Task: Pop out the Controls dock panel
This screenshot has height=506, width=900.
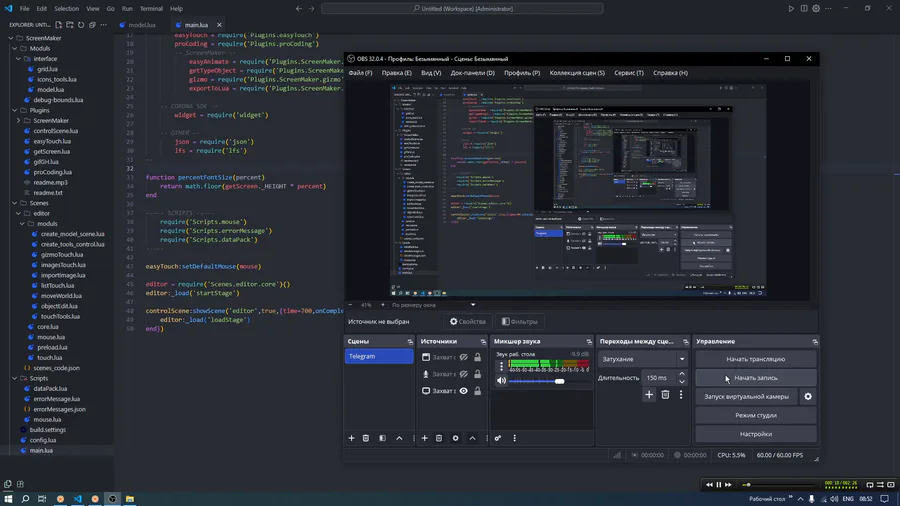Action: click(x=815, y=341)
